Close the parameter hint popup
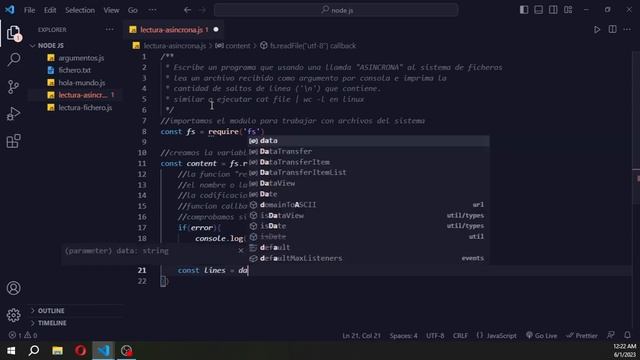Viewport: 640px width, 360px height. pos(240,251)
